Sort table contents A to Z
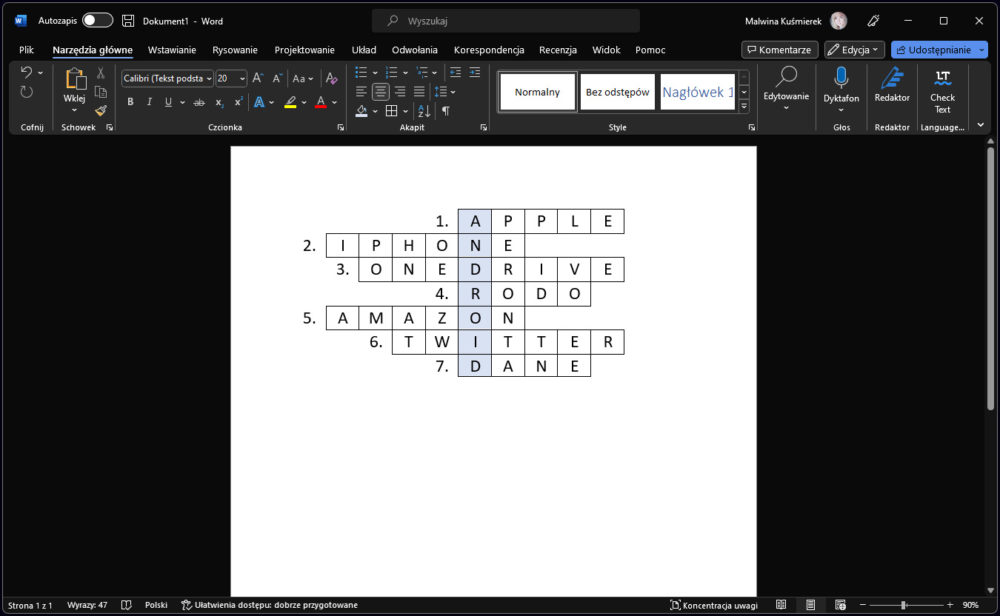 tap(424, 112)
